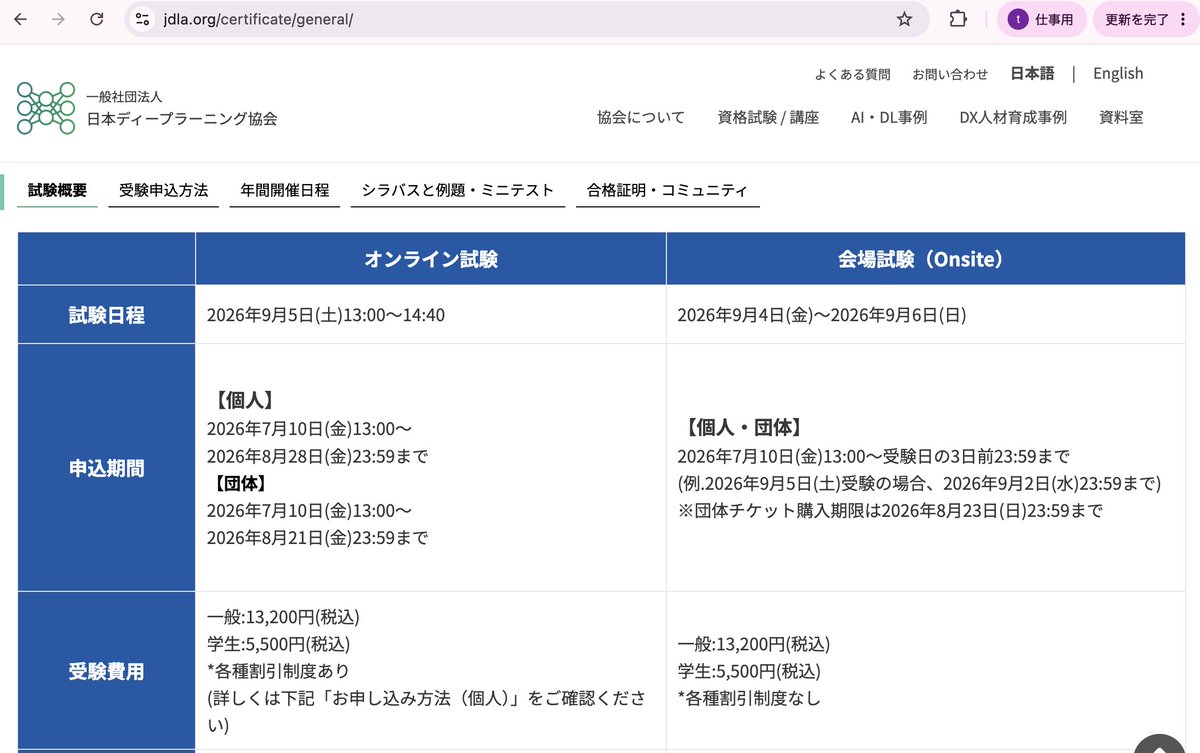Click the 更新を完了 update button
The width and height of the screenshot is (1200, 753).
click(1136, 19)
